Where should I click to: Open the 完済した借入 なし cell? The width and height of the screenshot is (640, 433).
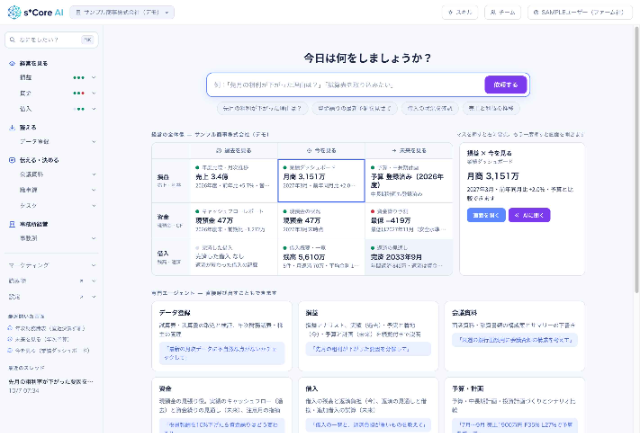tap(233, 257)
